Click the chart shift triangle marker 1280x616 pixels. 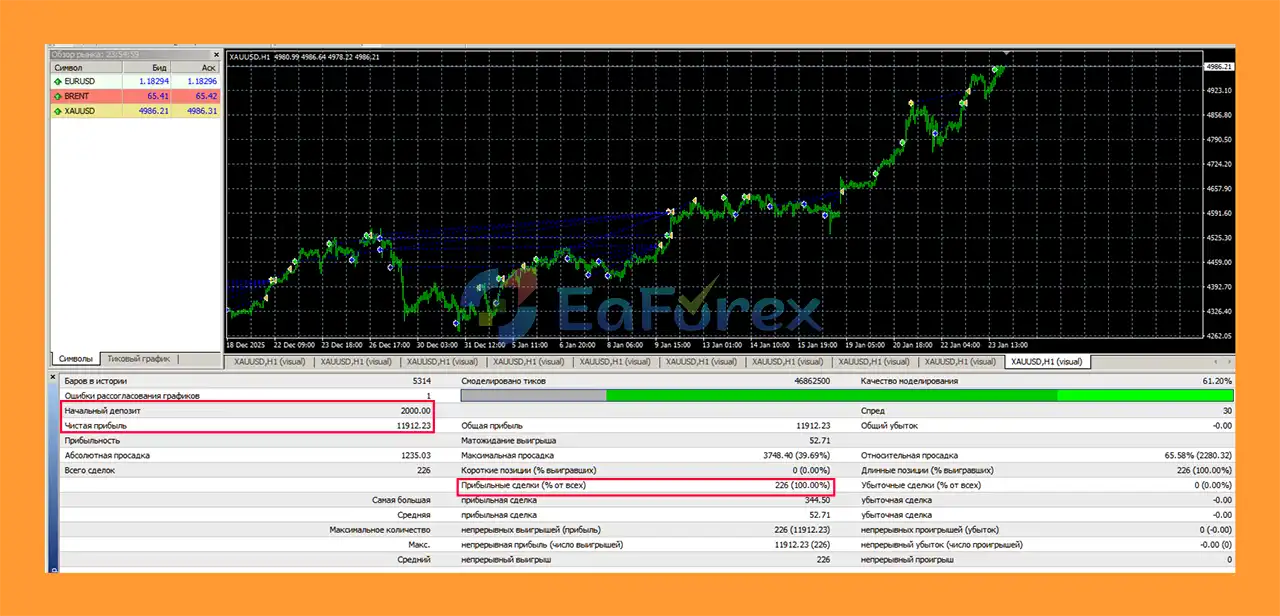point(1006,52)
